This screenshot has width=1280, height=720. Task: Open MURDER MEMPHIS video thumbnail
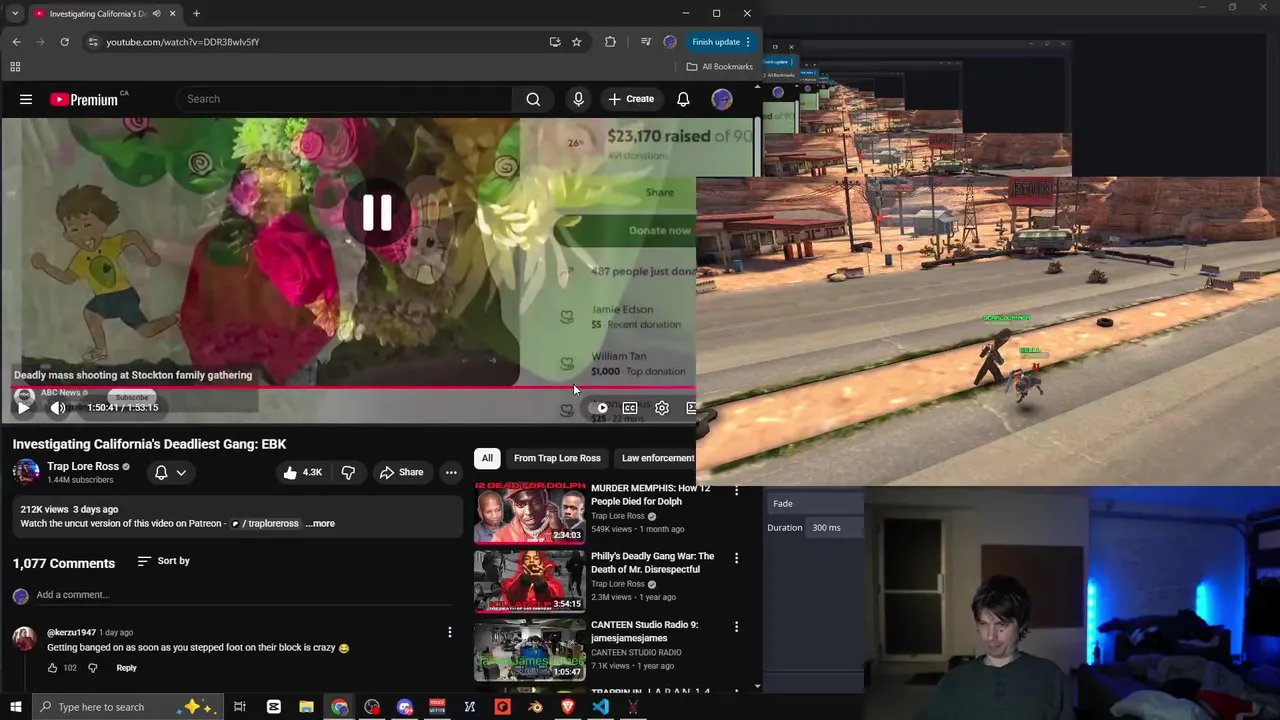[530, 513]
